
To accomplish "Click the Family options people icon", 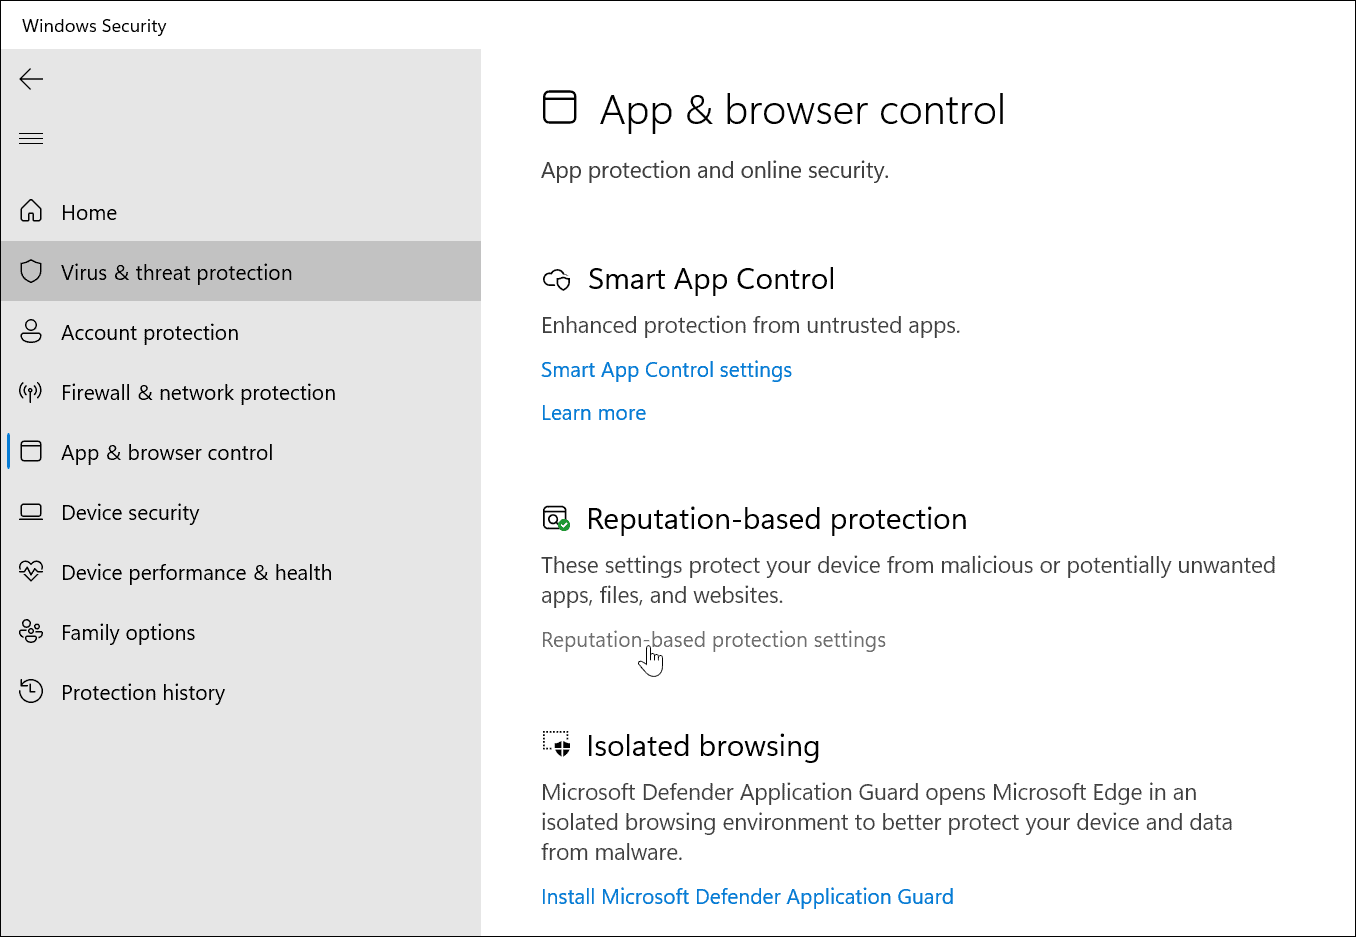I will click(31, 631).
